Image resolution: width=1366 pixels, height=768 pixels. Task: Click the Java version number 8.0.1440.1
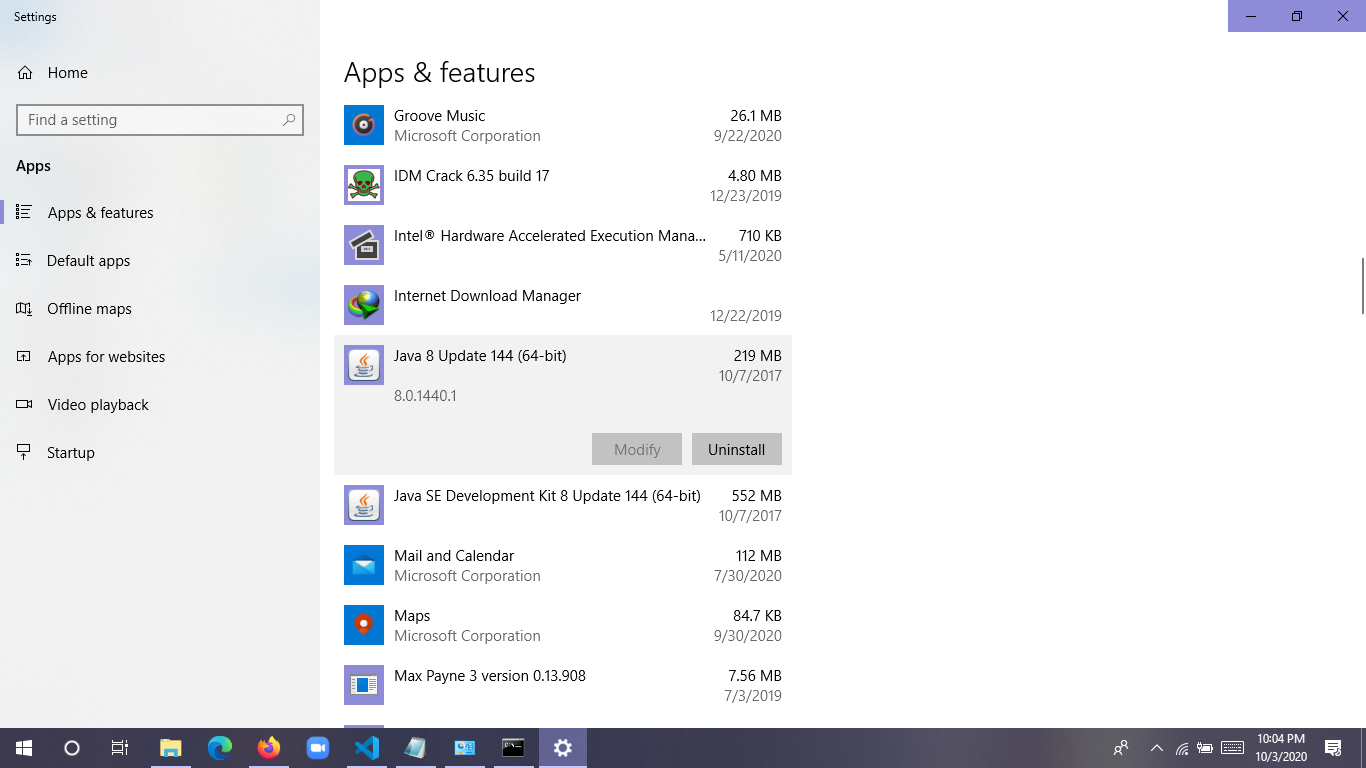pos(425,396)
